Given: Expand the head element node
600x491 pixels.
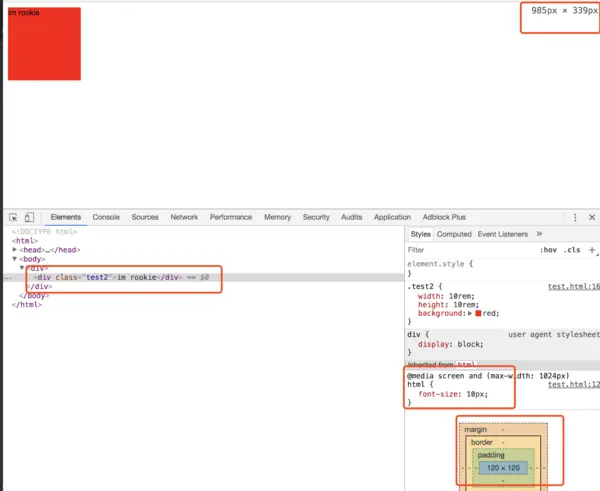Looking at the screenshot, I should [15, 250].
